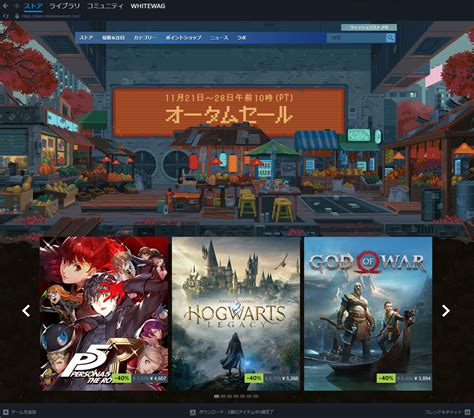Open the WHITEWAG profile tab
This screenshot has width=474, height=418.
point(148,6)
